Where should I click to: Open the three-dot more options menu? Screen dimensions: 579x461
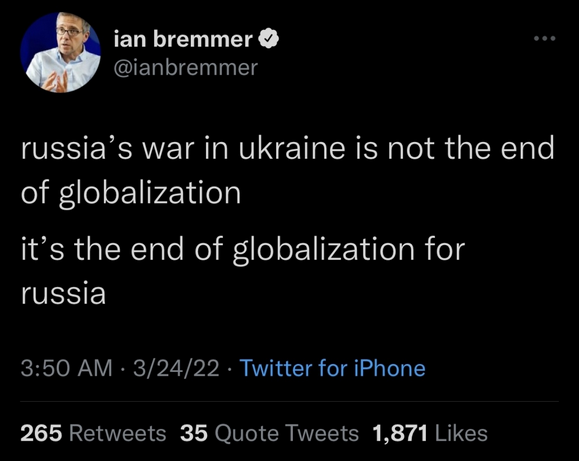545,38
